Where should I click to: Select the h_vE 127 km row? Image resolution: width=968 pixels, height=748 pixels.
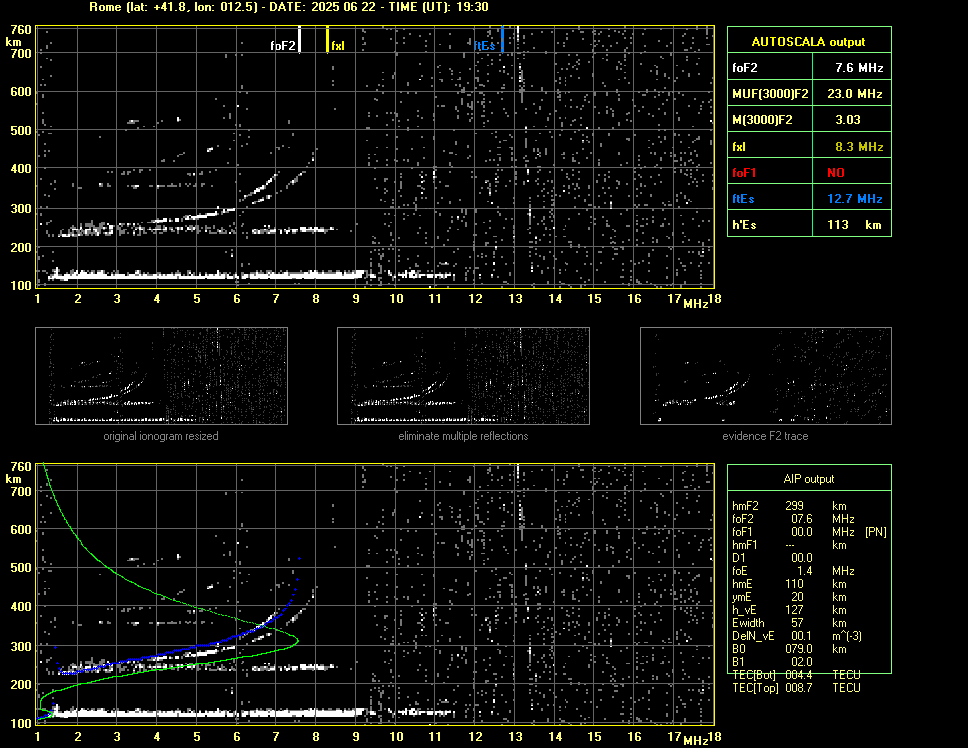pos(789,610)
